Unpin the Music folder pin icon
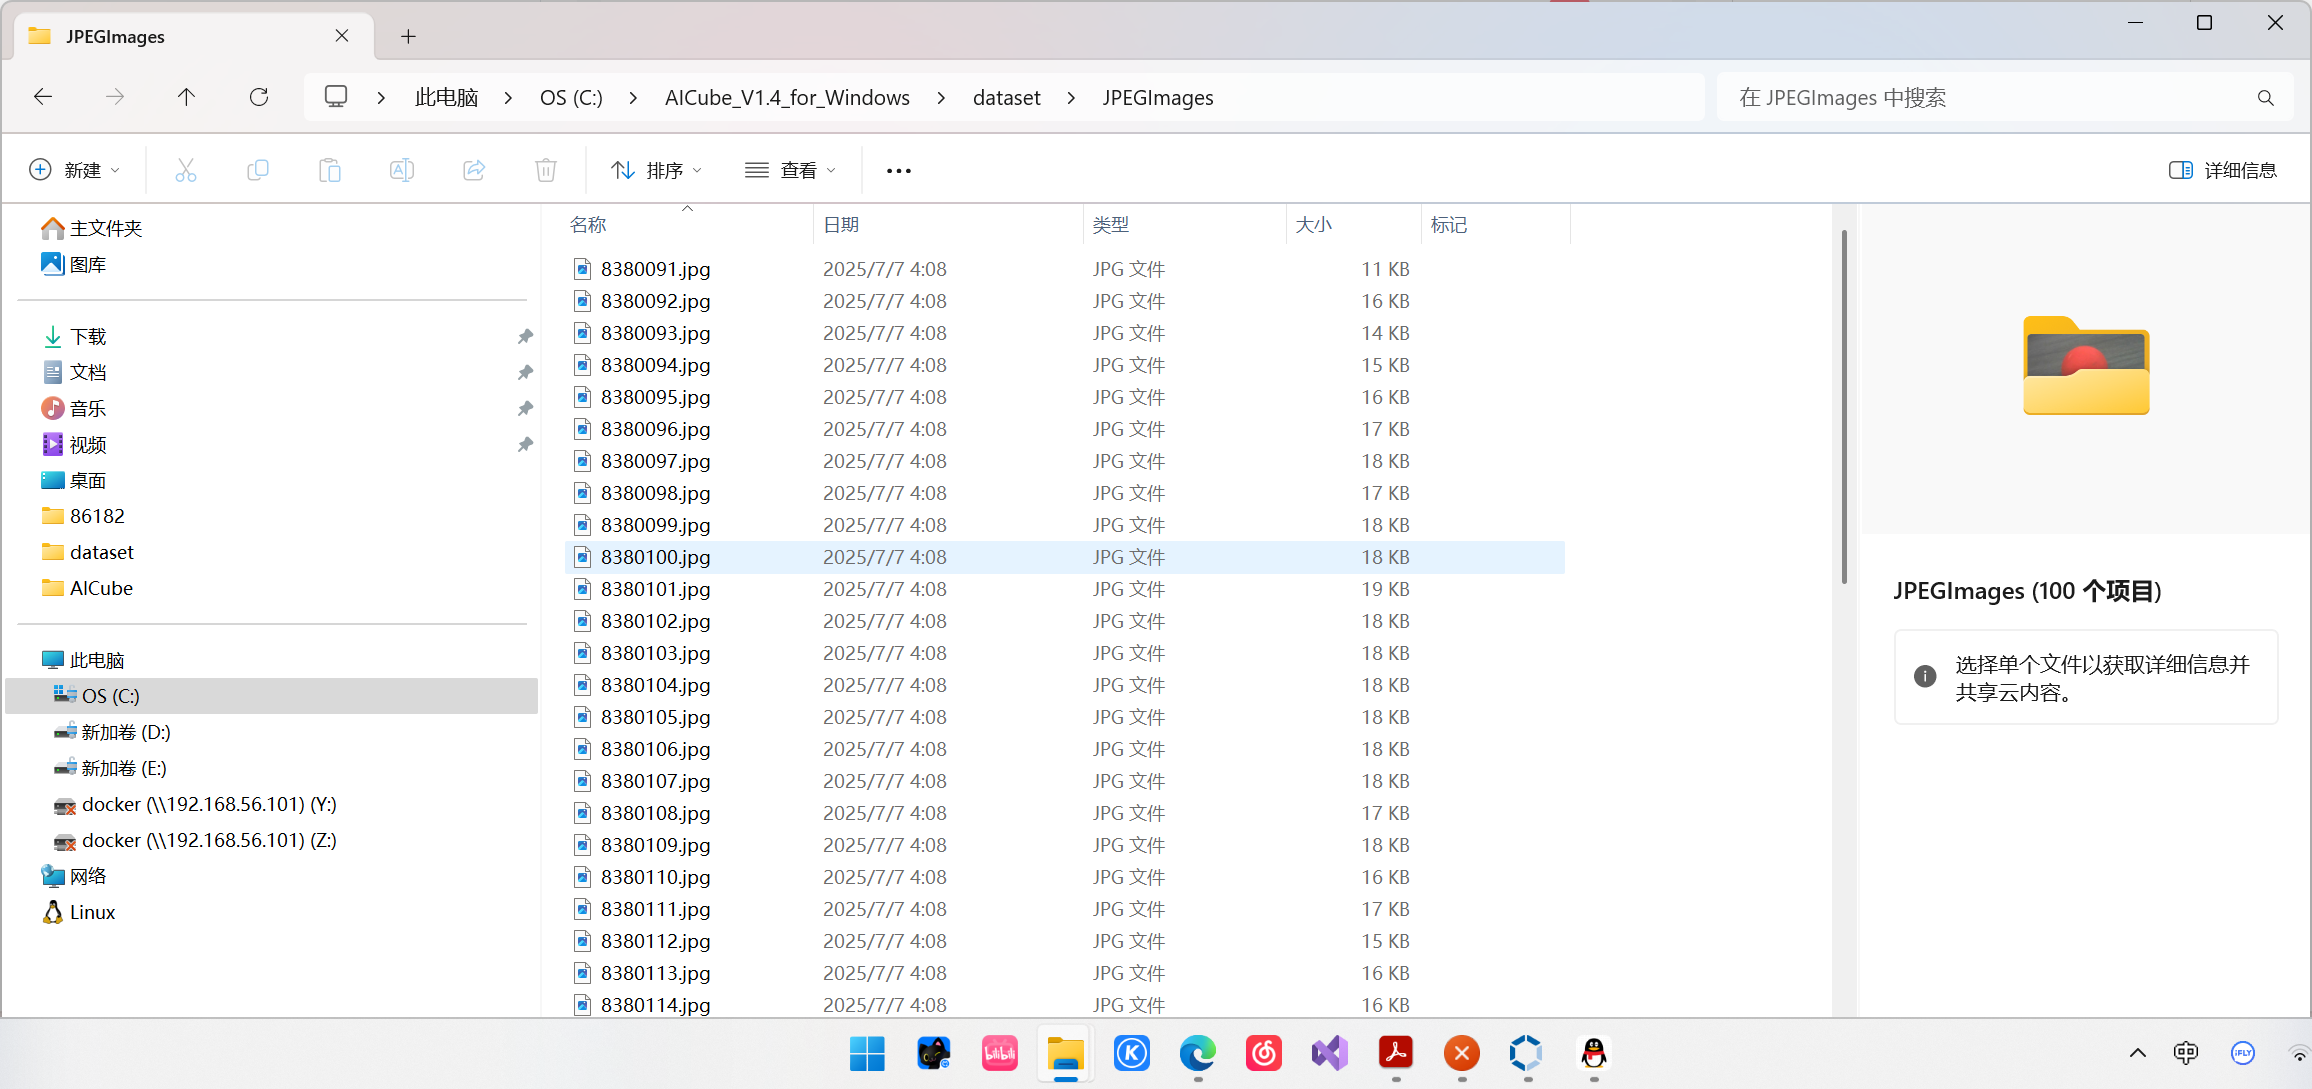 (525, 409)
